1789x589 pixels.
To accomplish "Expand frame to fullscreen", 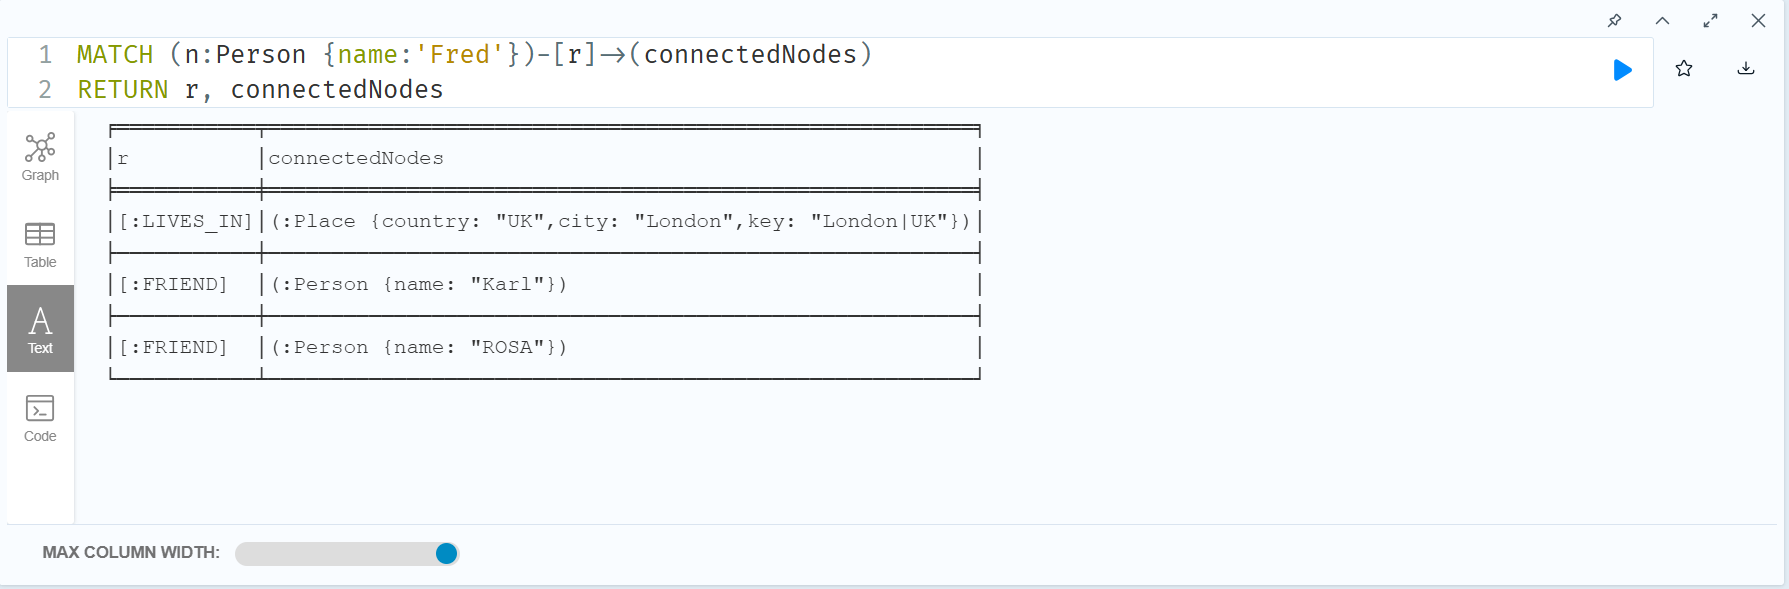I will [x=1710, y=20].
